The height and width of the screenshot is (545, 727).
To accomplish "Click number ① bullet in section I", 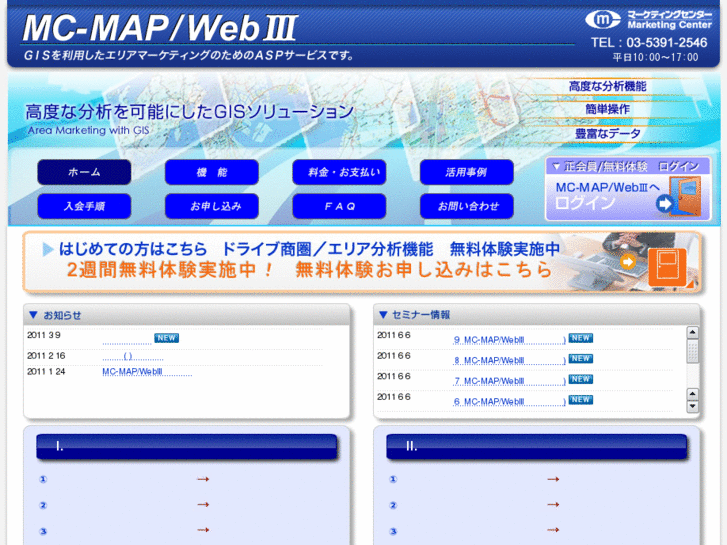I will pos(43,479).
